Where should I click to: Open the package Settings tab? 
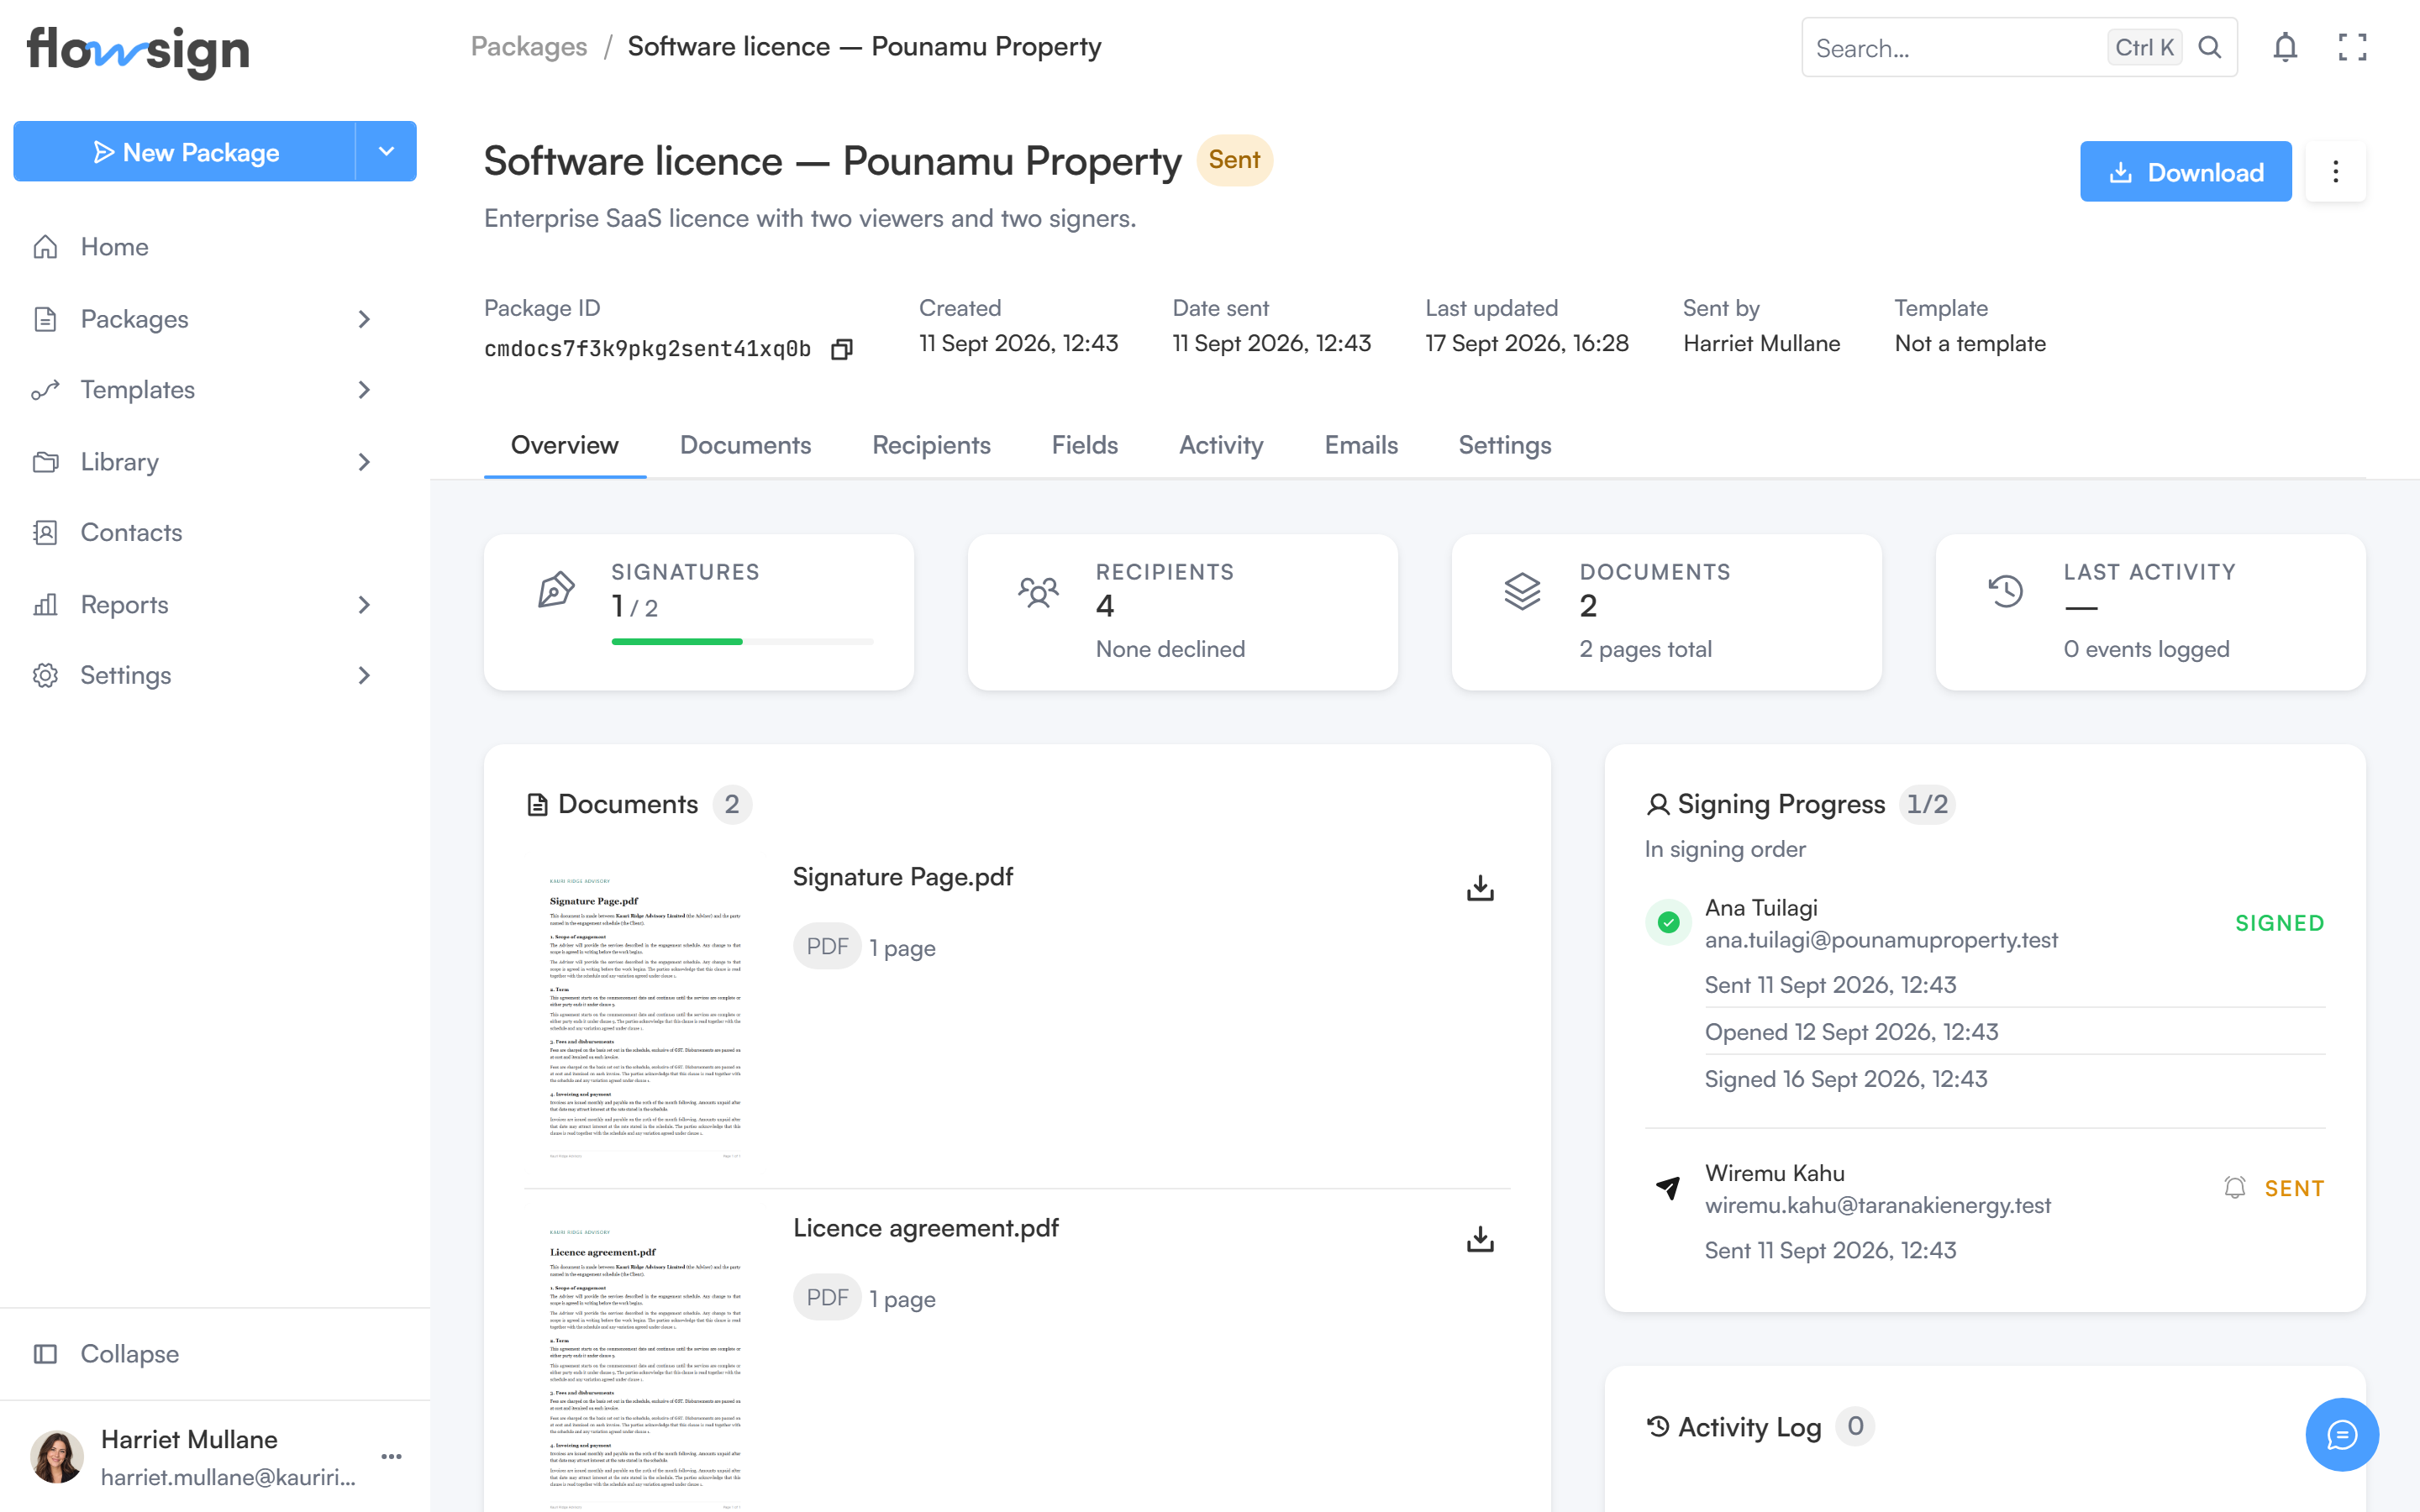(1504, 446)
